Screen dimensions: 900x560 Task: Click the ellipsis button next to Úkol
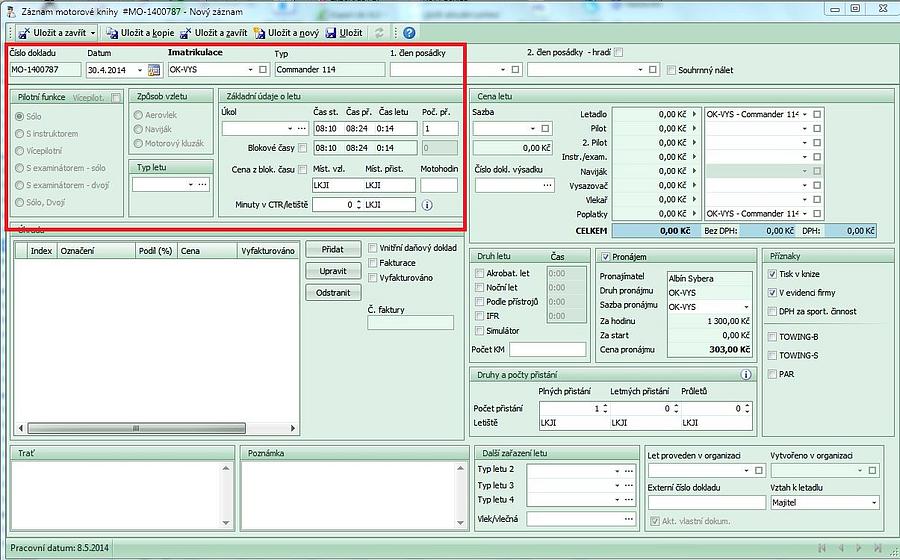coord(302,129)
